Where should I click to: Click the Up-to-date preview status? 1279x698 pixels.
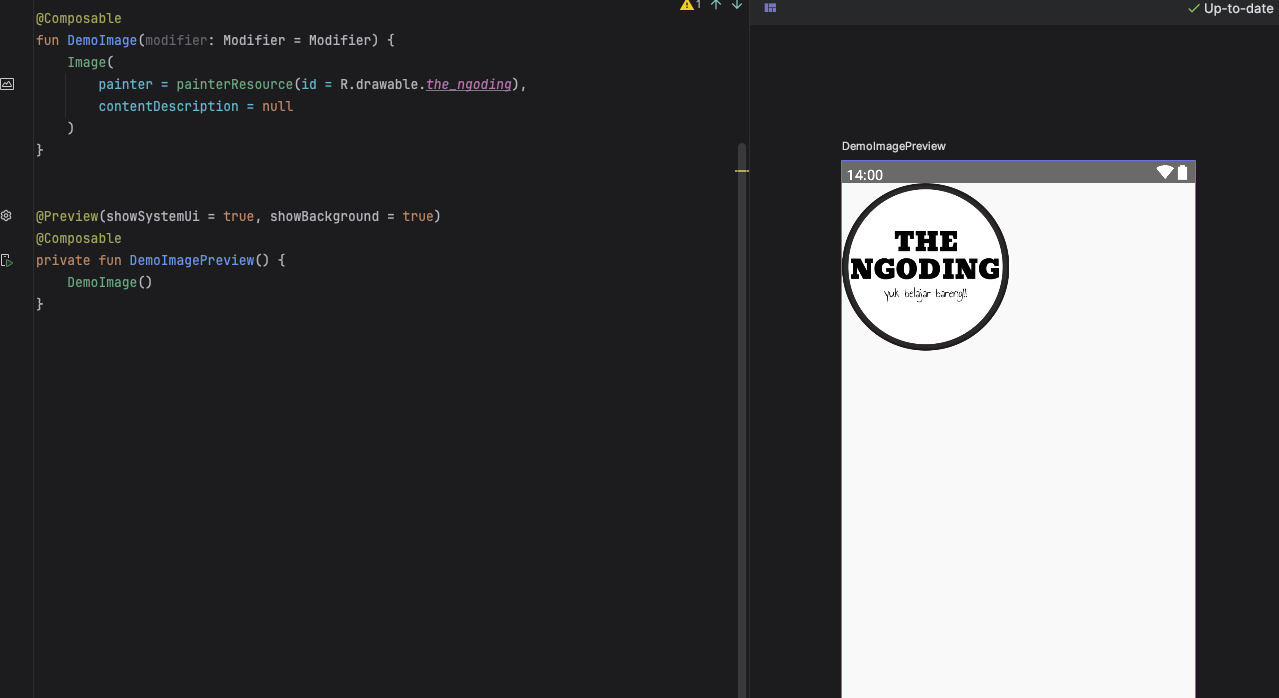click(x=1231, y=8)
